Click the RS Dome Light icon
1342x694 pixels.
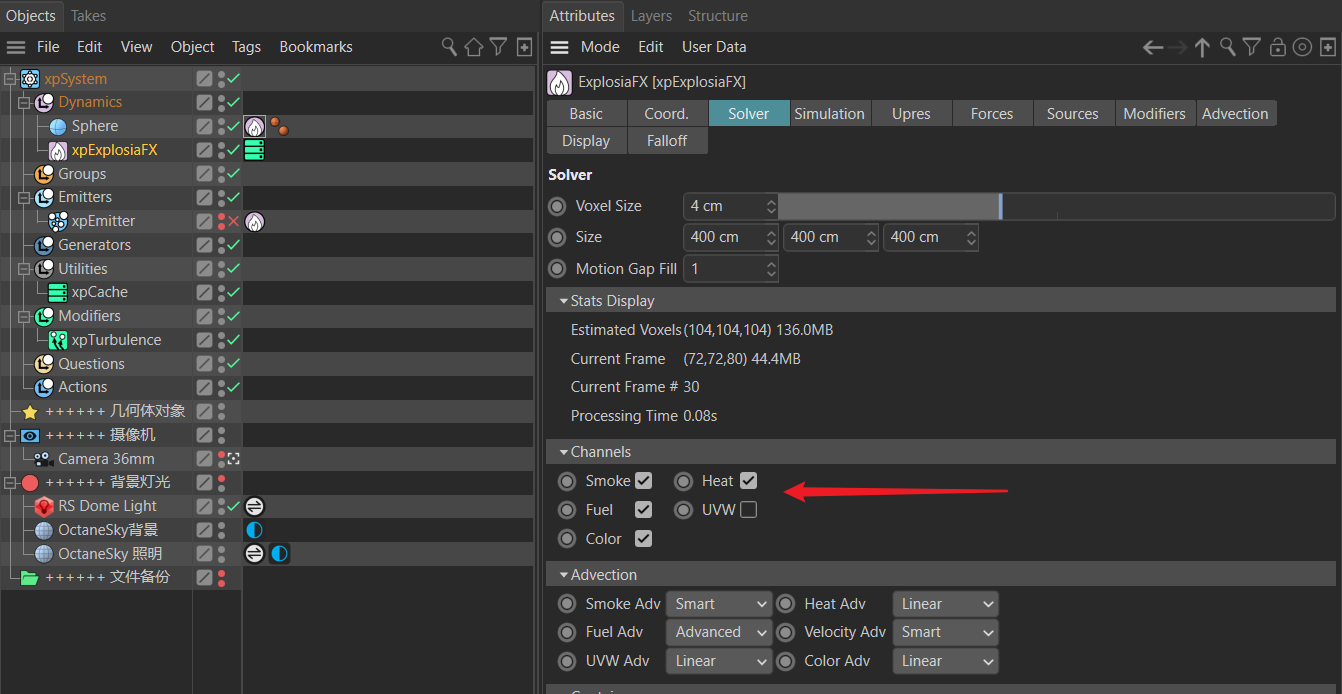44,506
